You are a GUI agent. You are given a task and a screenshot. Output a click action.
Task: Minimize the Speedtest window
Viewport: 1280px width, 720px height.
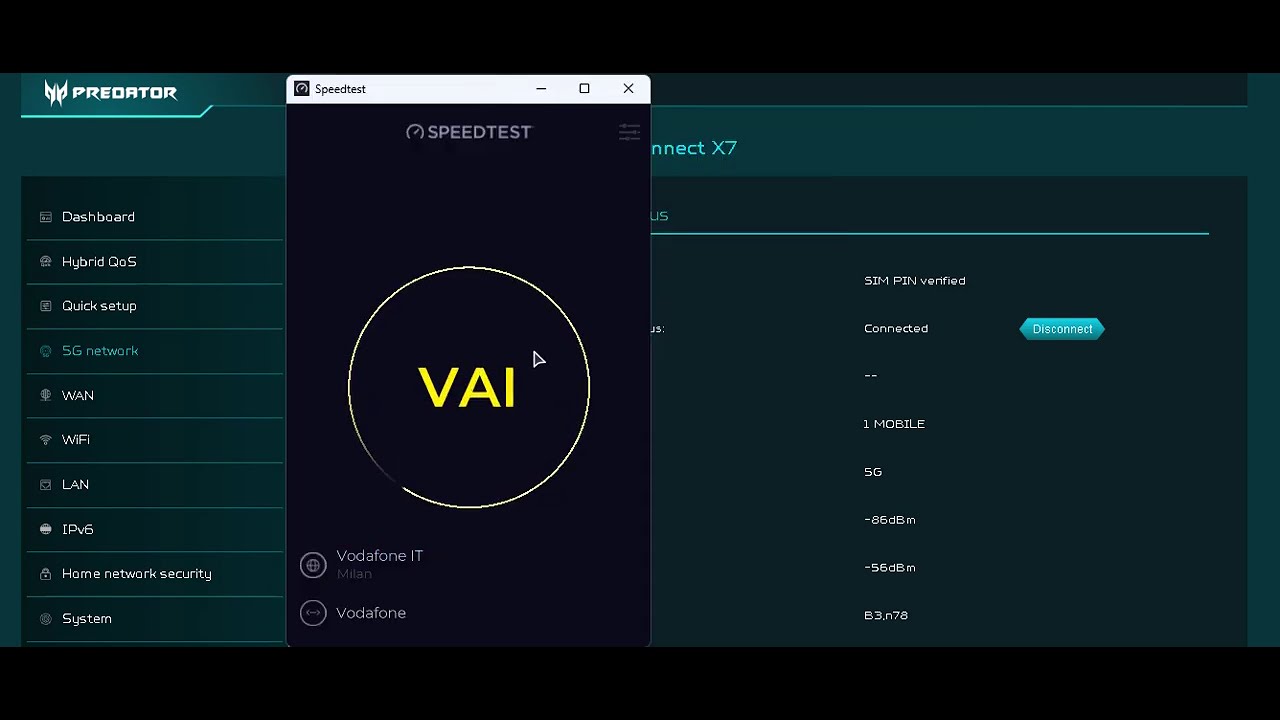(541, 89)
